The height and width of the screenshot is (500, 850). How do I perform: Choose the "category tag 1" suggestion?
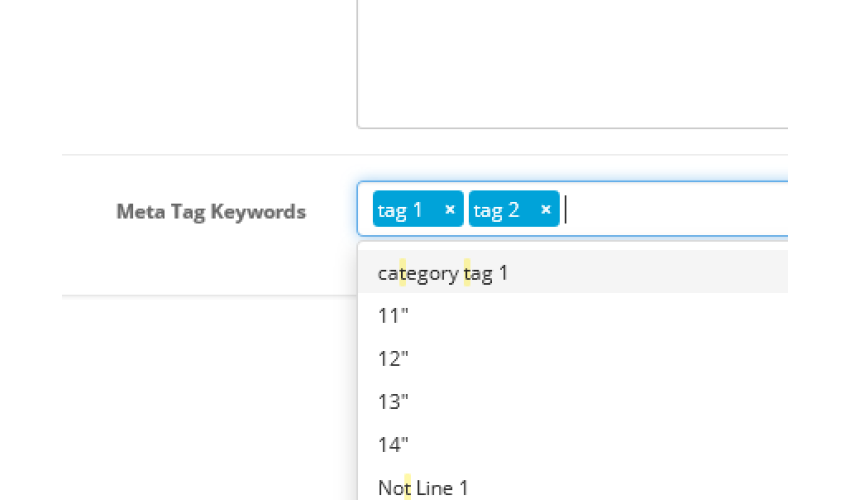pos(572,273)
